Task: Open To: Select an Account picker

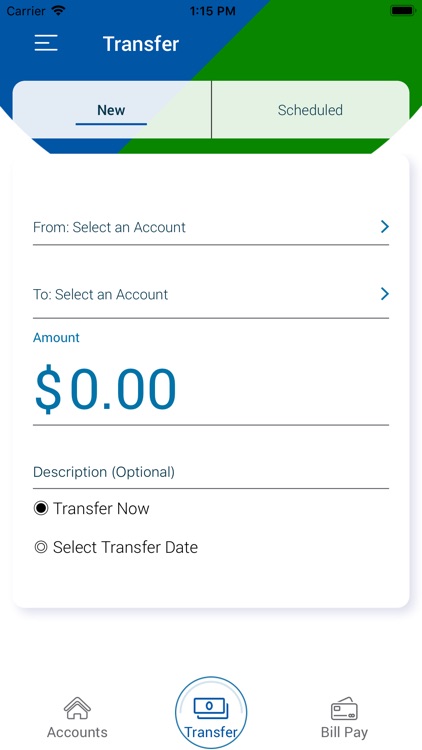Action: (x=211, y=294)
